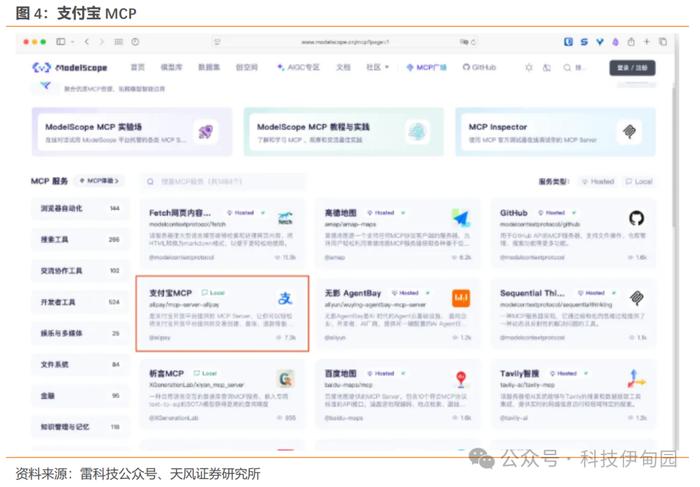
Task: Expand the Hosted arrow on the GitHub card
Action: click(x=574, y=213)
